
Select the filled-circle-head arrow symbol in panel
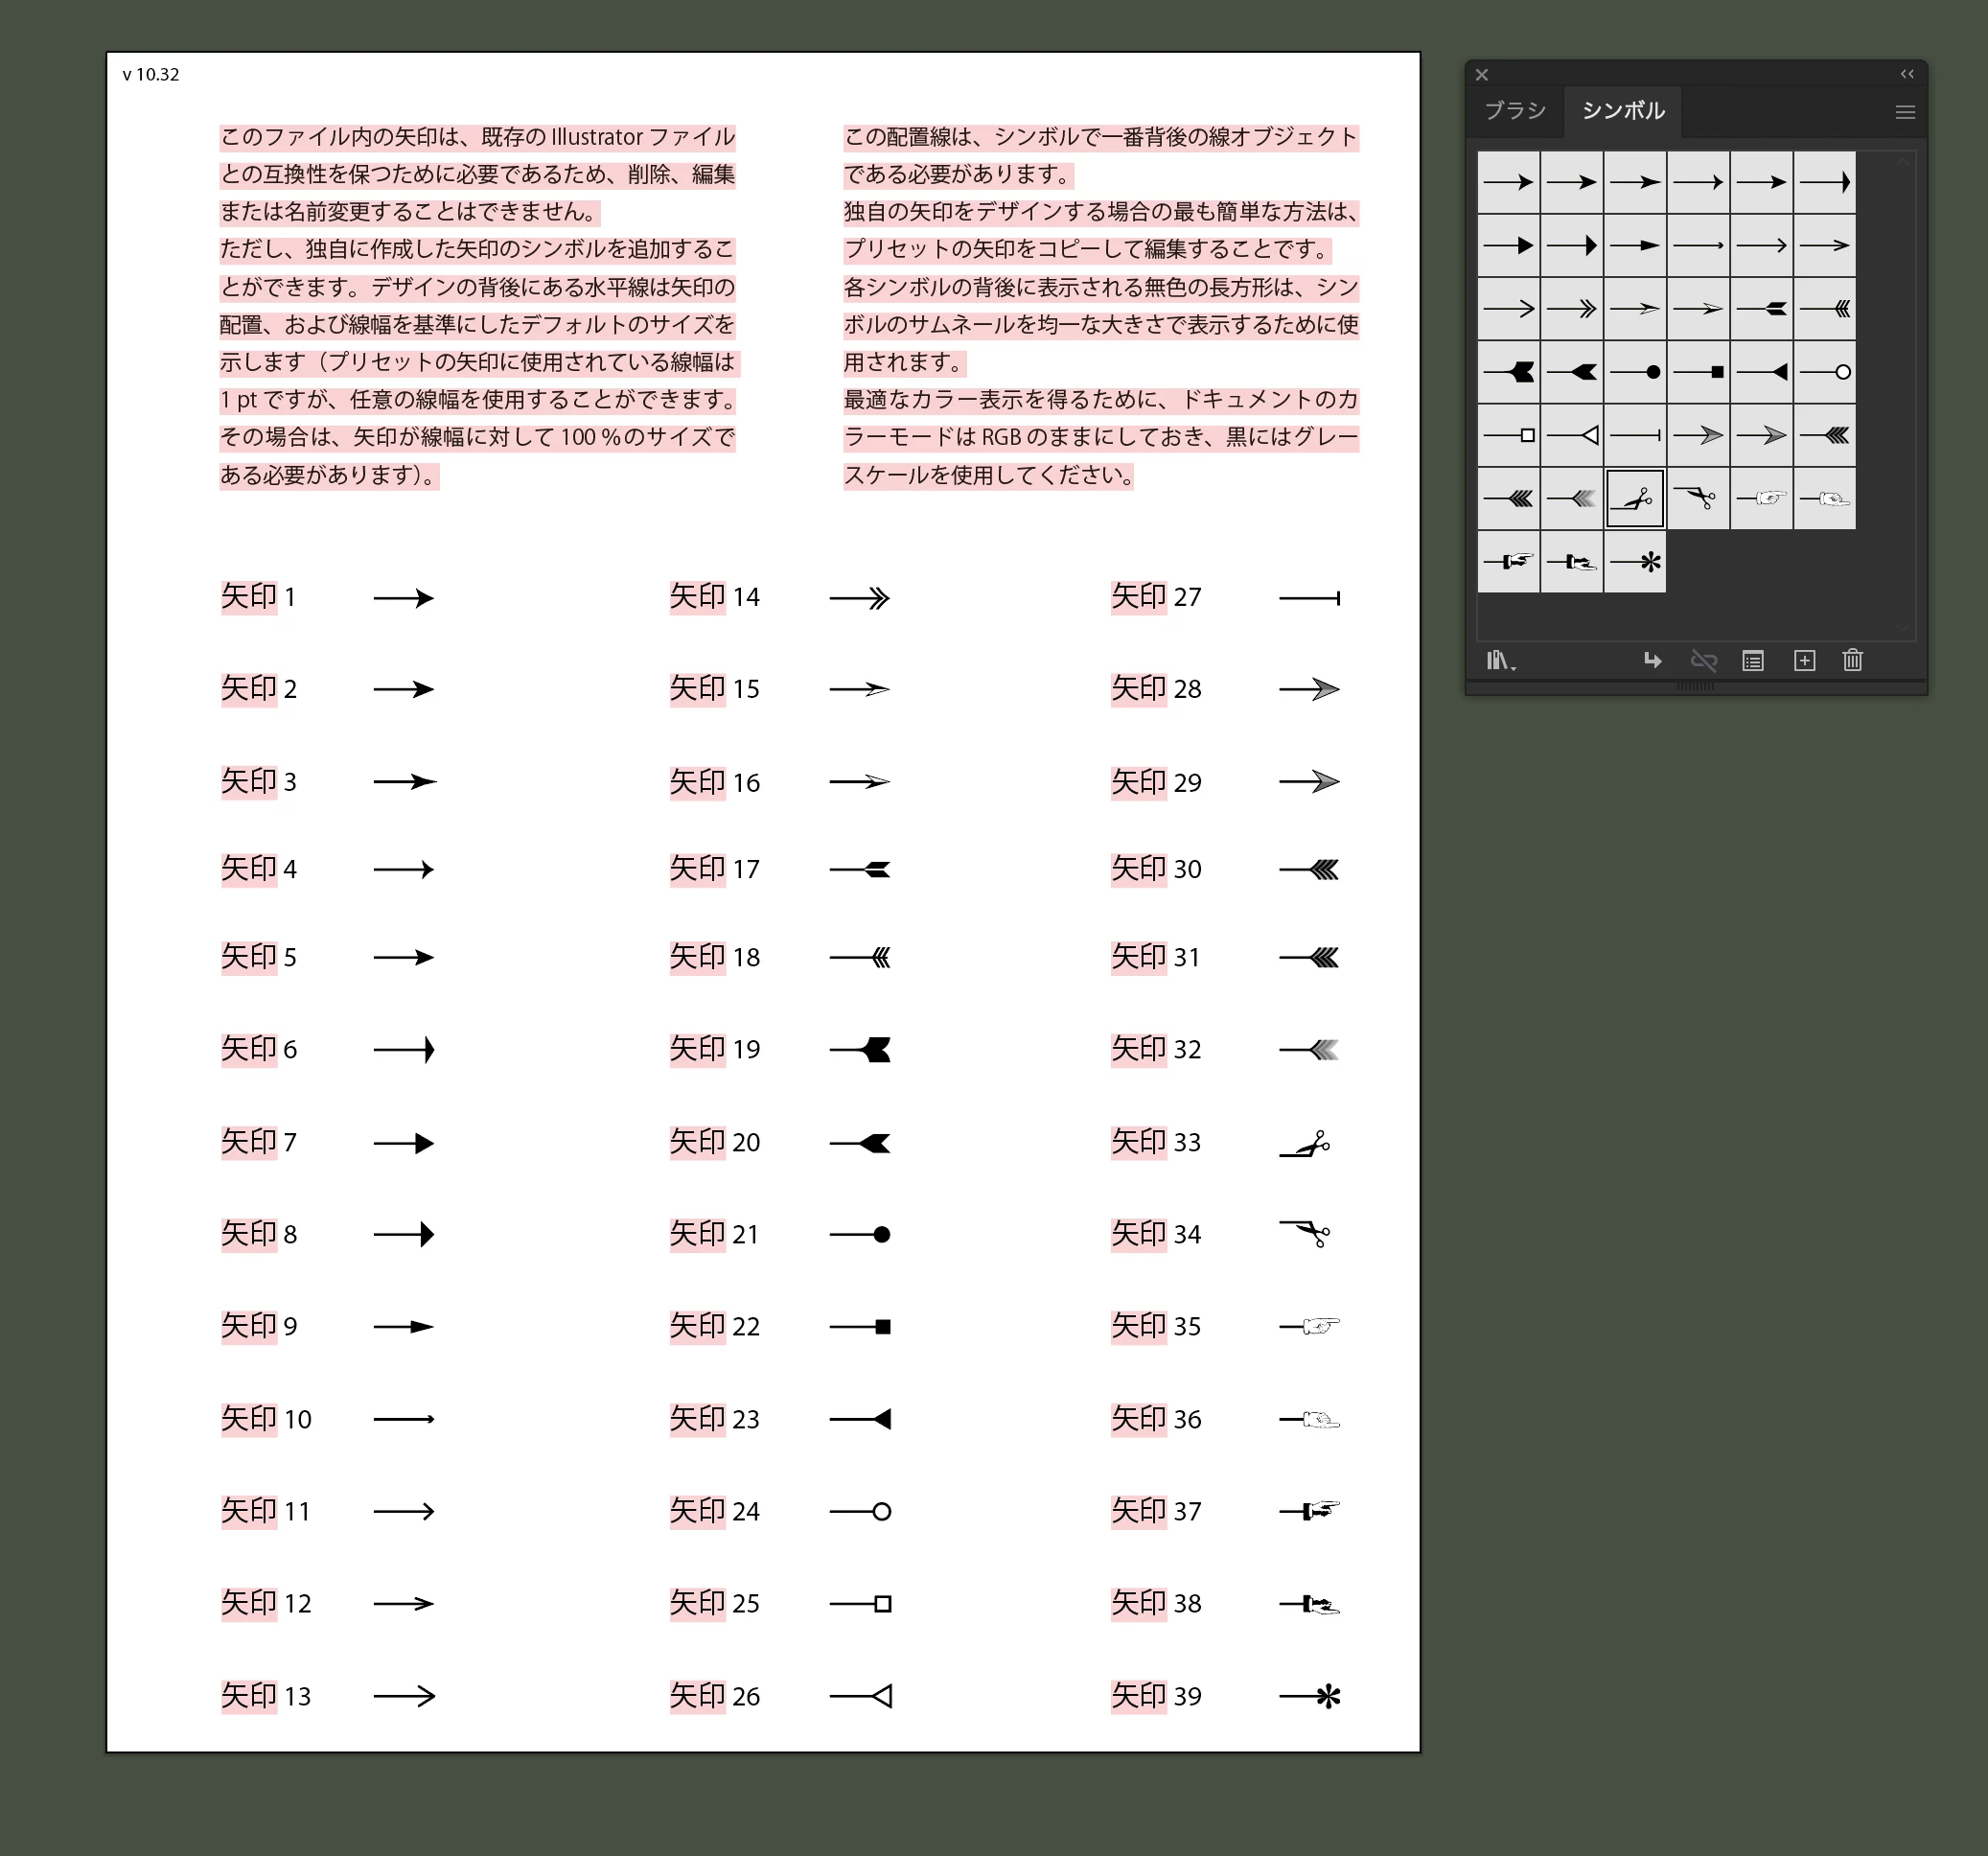1635,372
